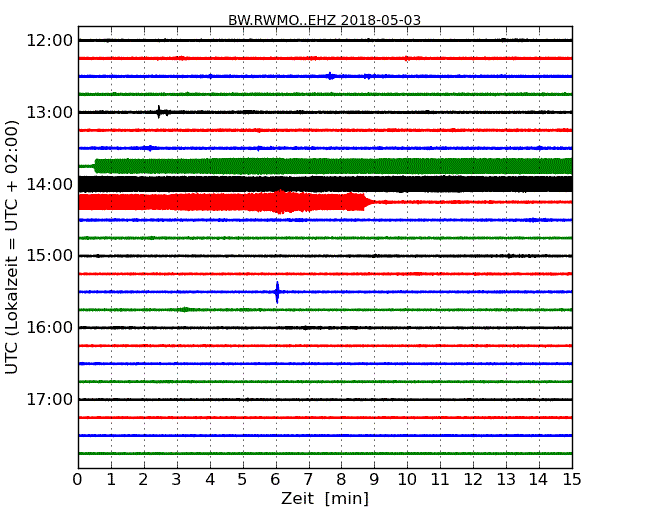650x520 pixels.
Task: Click the thick black trace at 14:00
Action: click(325, 184)
